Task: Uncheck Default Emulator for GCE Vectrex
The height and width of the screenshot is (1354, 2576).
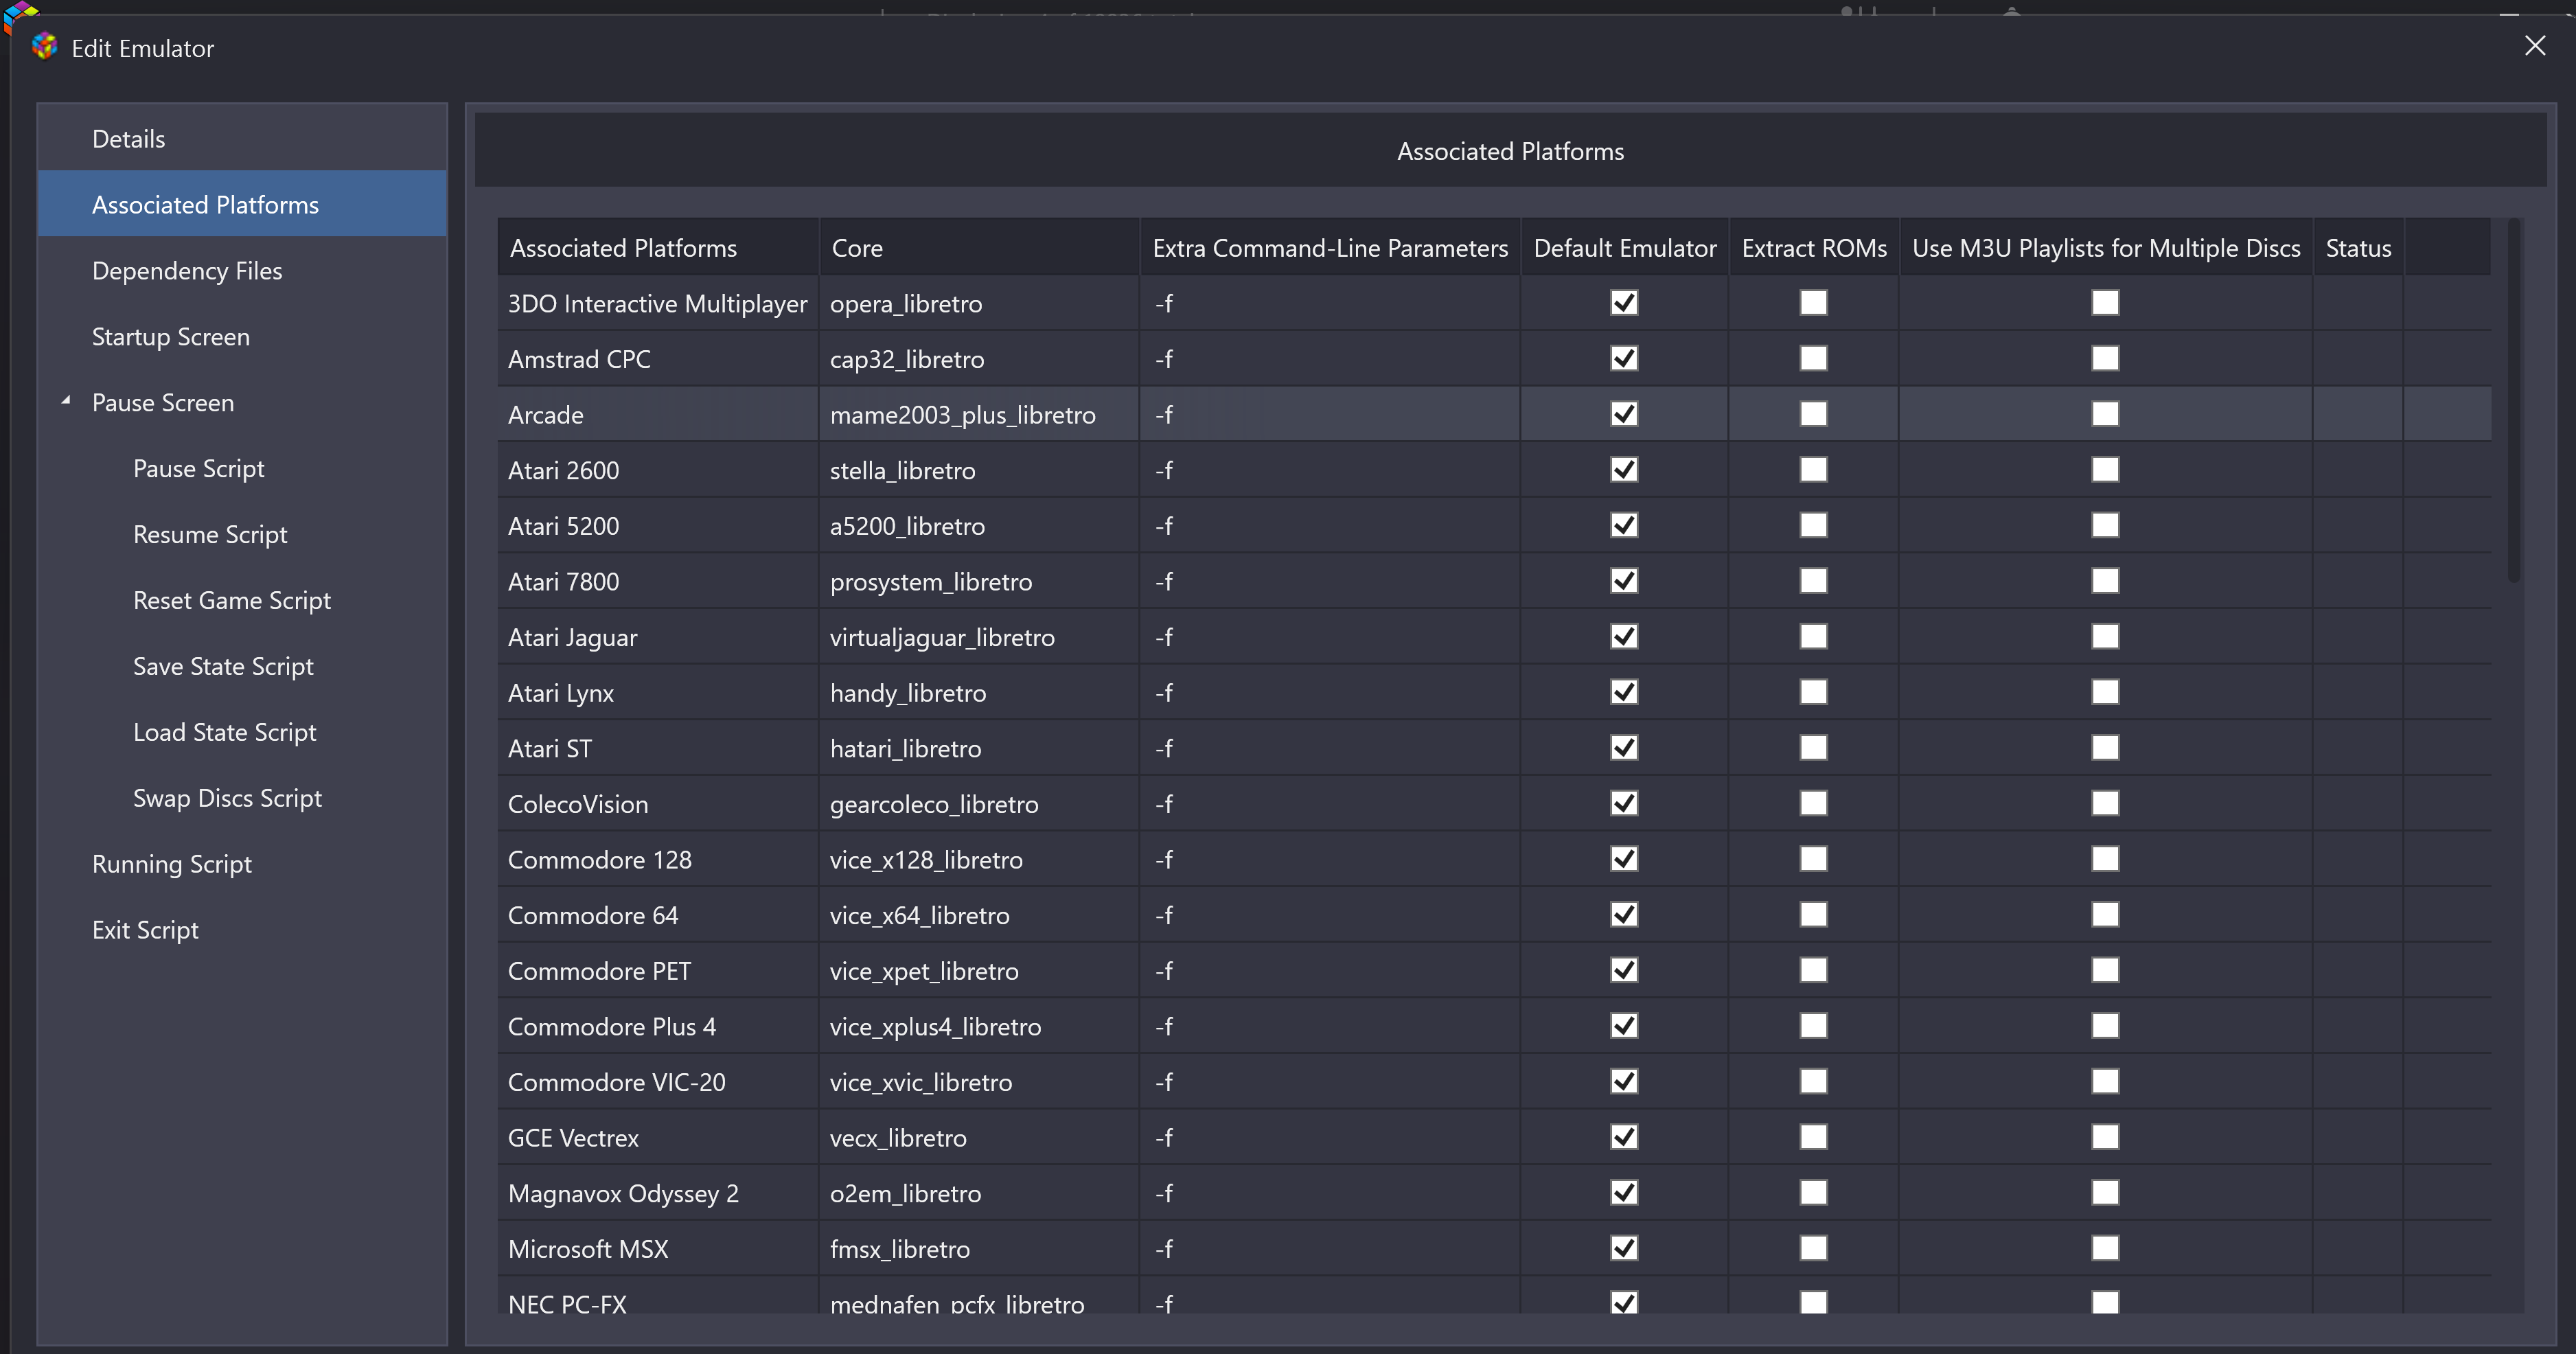Action: pyautogui.click(x=1624, y=1137)
